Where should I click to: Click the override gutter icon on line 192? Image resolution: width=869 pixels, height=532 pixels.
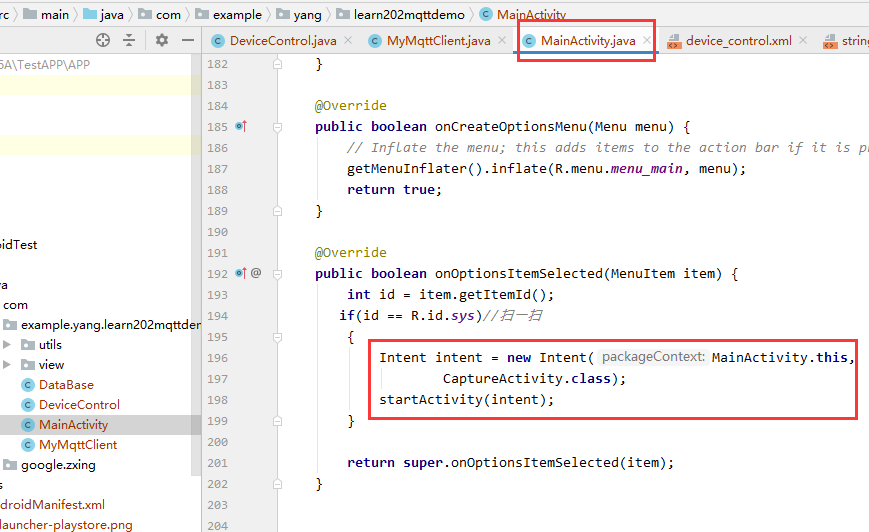(241, 273)
